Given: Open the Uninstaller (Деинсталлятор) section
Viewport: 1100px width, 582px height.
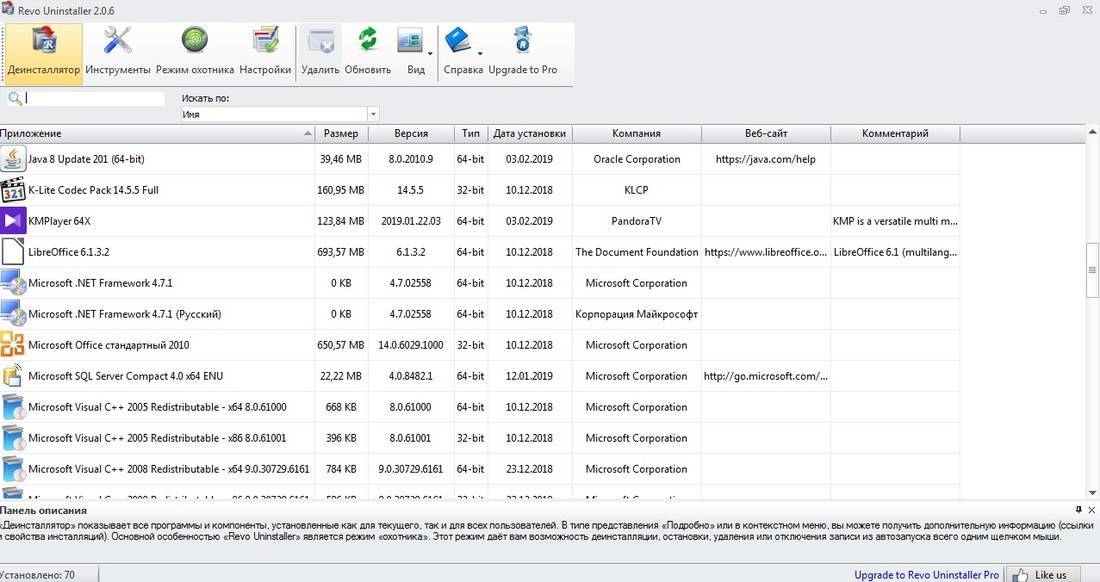Looking at the screenshot, I should tap(42, 52).
